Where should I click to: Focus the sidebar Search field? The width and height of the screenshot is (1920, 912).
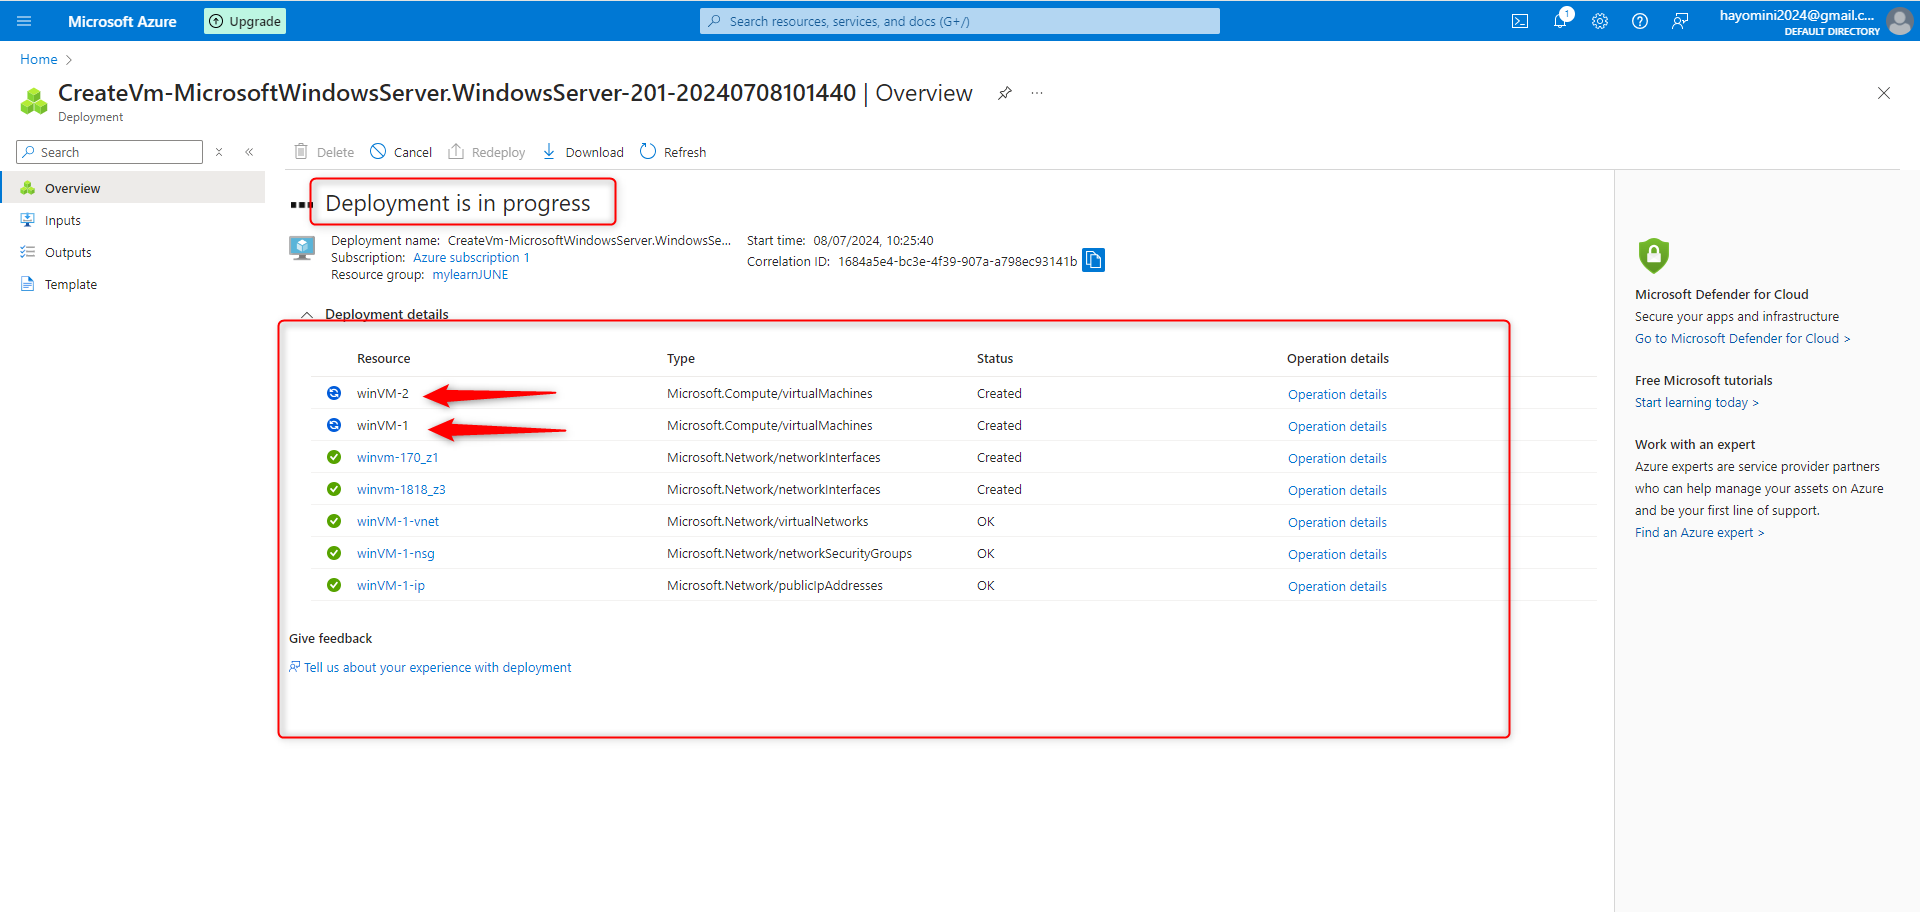[110, 152]
